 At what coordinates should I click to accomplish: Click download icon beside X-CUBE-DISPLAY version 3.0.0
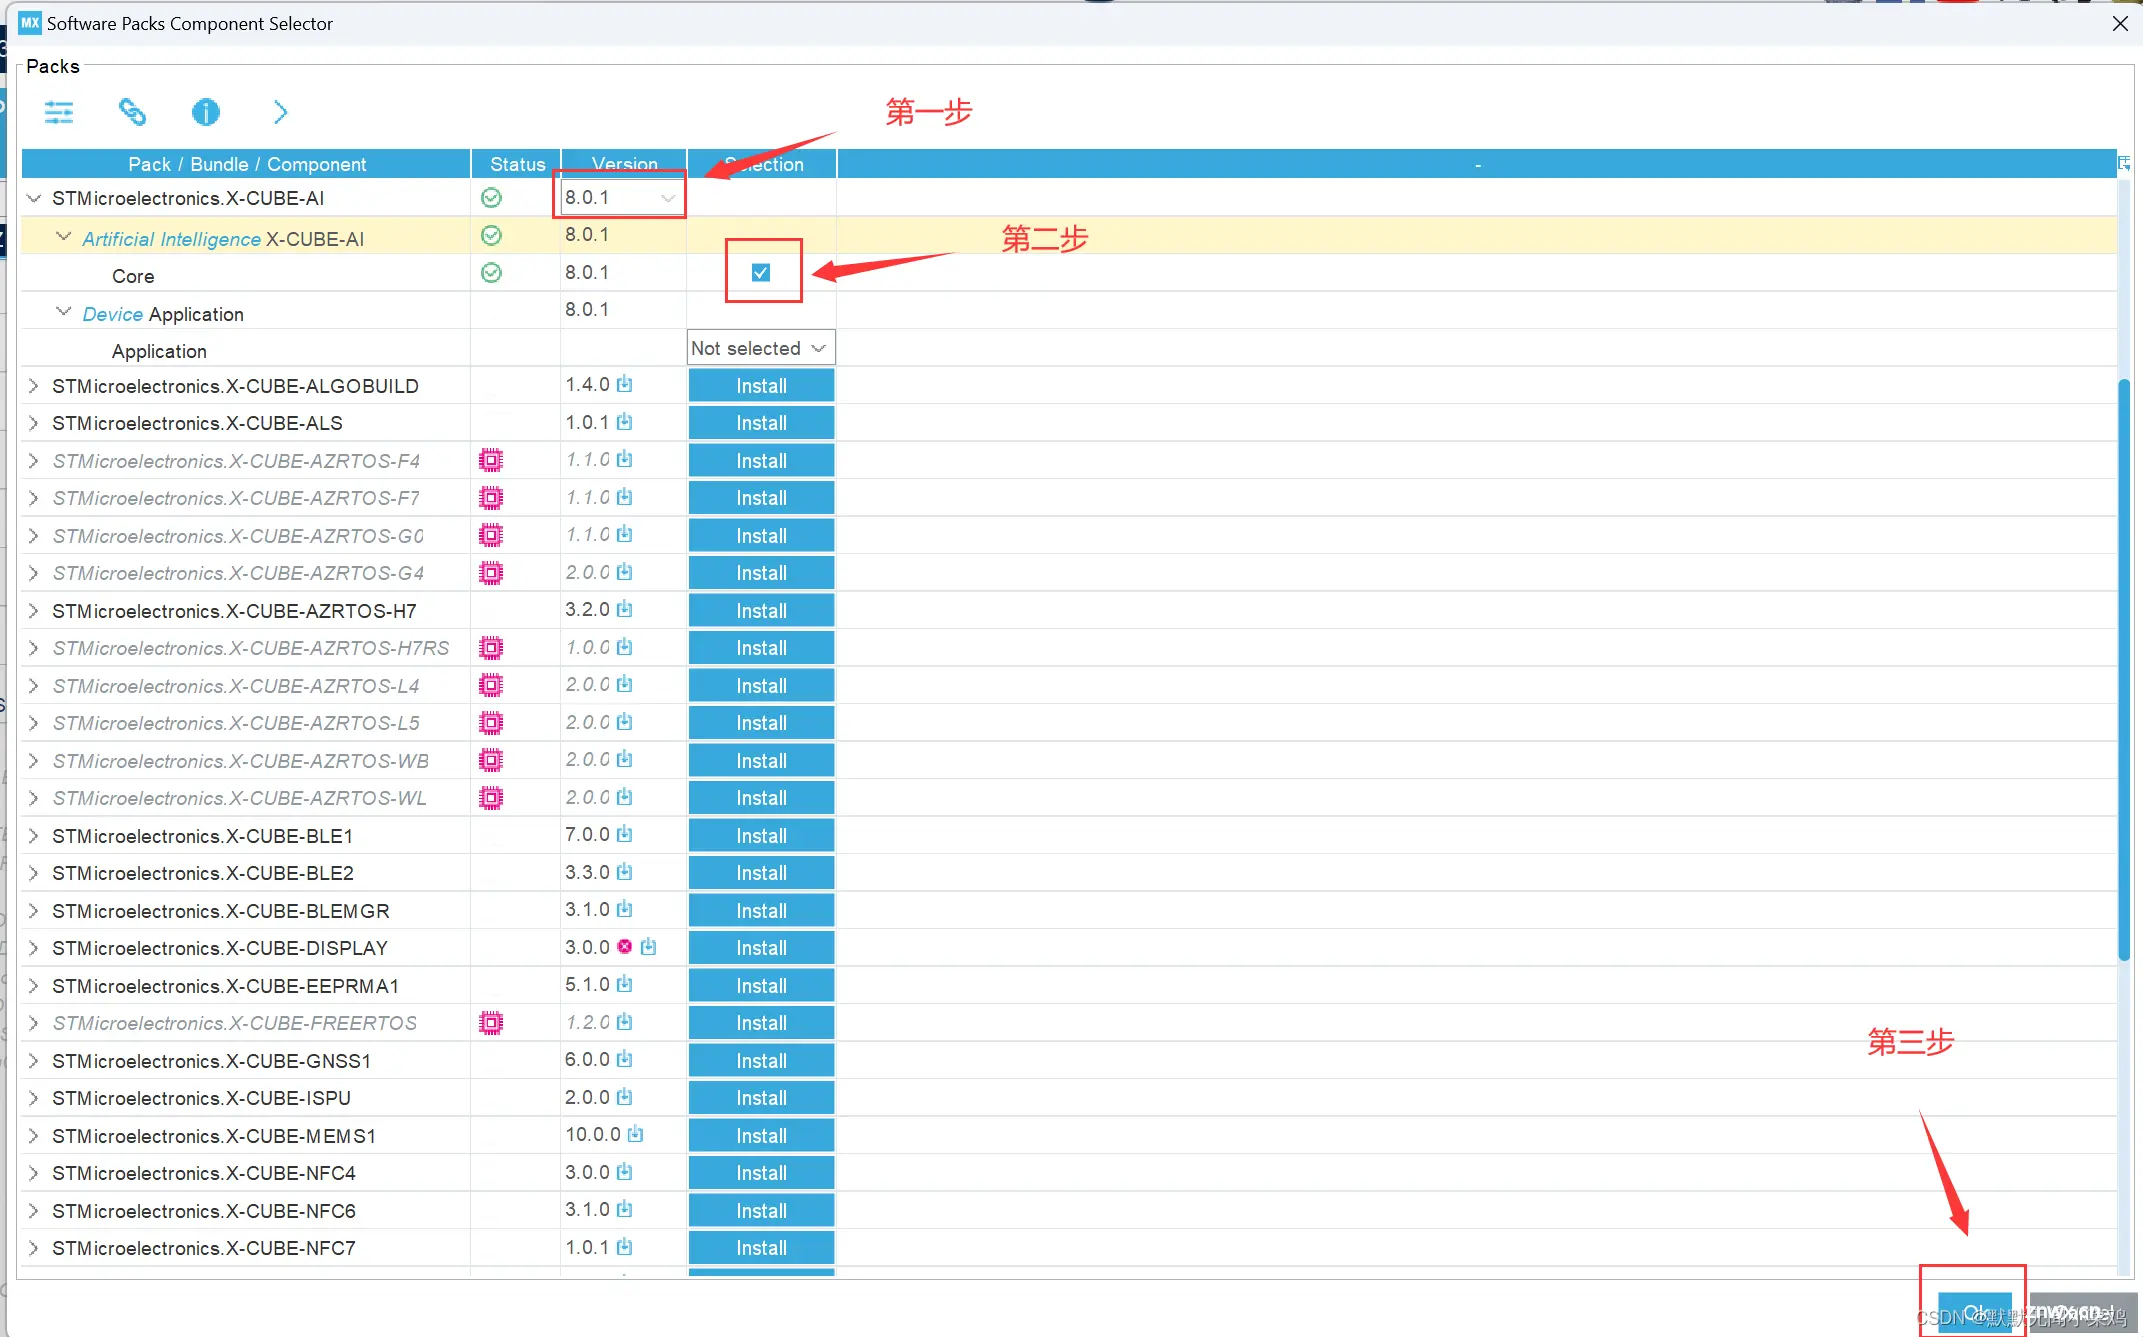(649, 946)
